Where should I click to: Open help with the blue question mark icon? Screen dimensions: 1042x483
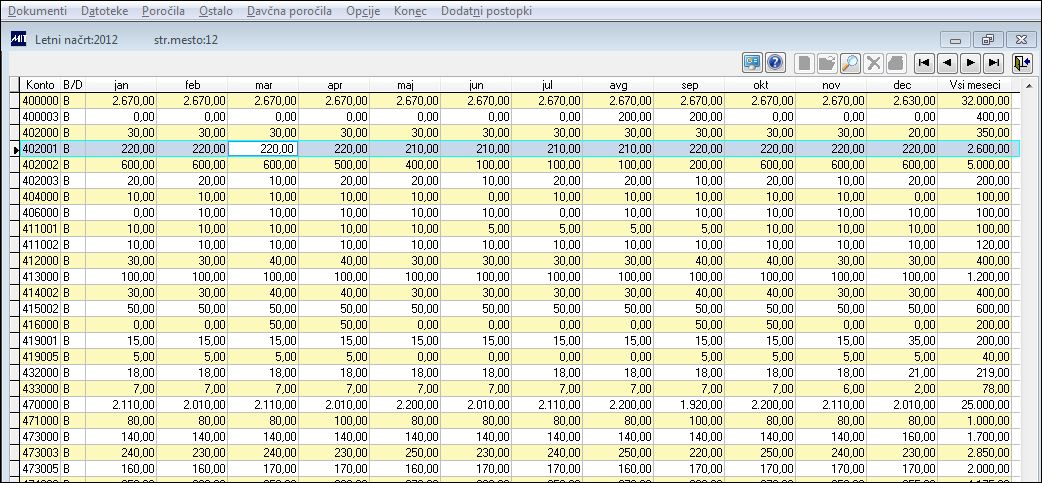775,63
